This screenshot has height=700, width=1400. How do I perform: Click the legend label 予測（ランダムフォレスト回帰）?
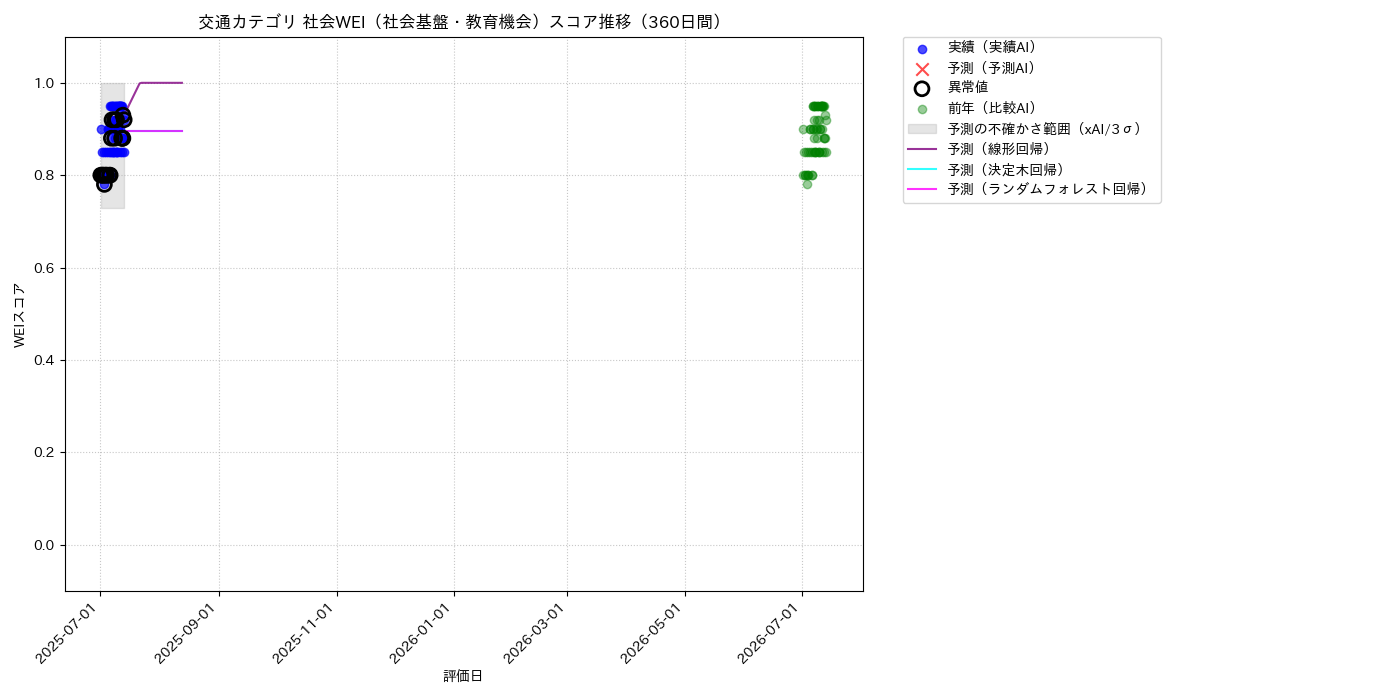pos(1048,189)
